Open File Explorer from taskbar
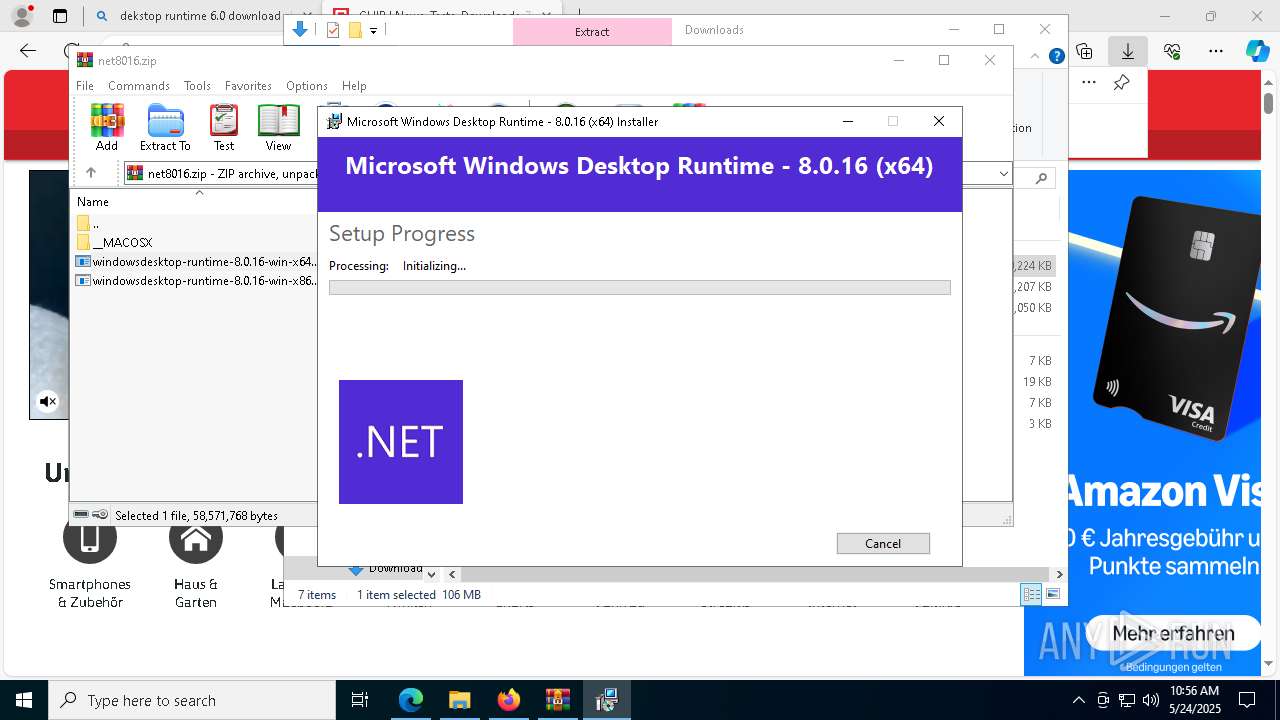 pyautogui.click(x=459, y=700)
